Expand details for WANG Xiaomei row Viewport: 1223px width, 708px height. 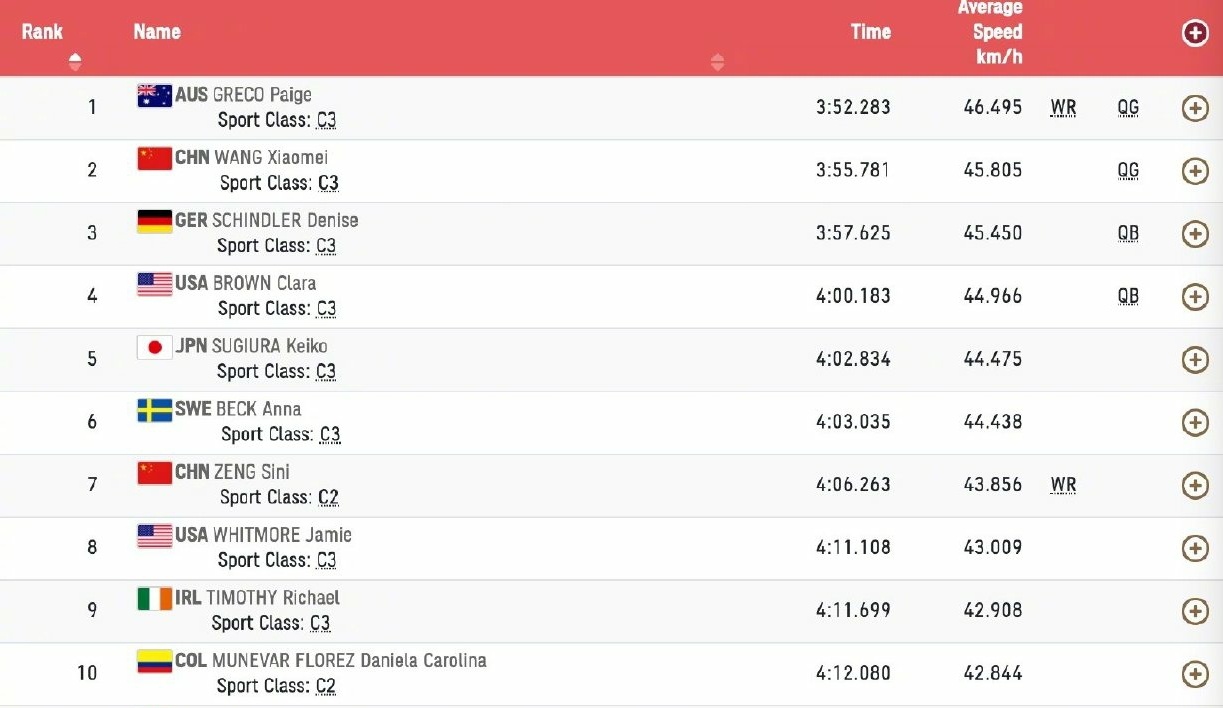1195,171
